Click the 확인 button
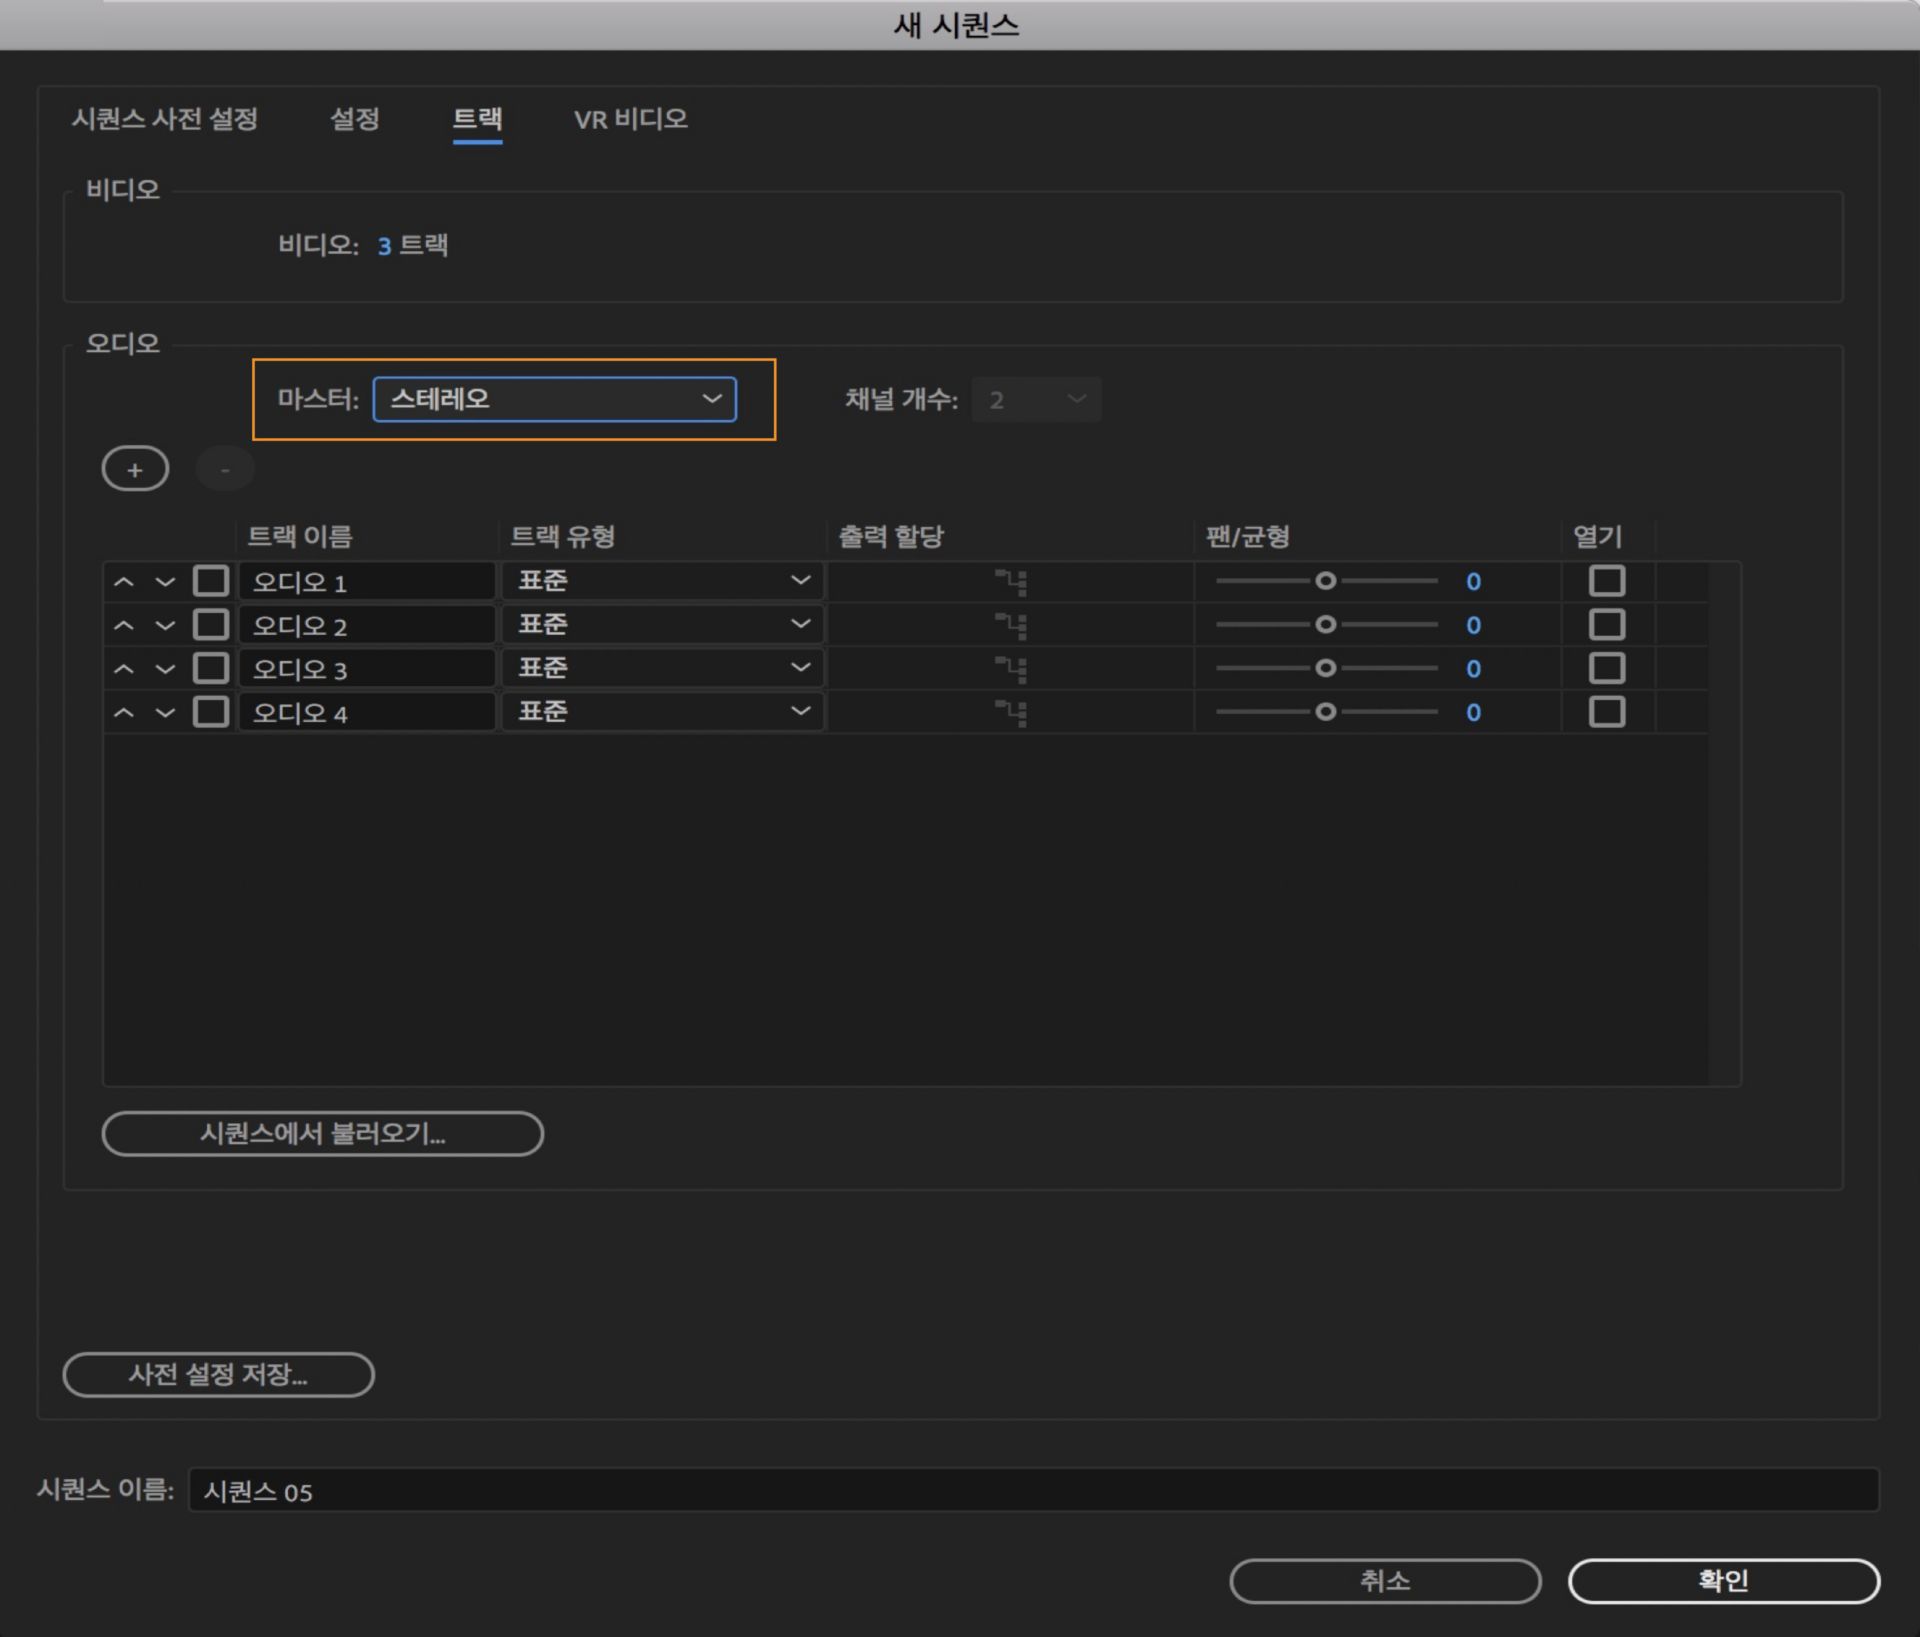The image size is (1920, 1637). 1723,1580
